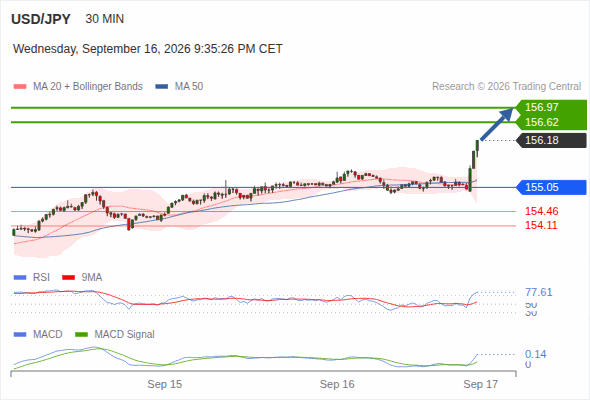This screenshot has height=400, width=590.
Task: Click the Research Trading Central copyright text
Action: (506, 87)
